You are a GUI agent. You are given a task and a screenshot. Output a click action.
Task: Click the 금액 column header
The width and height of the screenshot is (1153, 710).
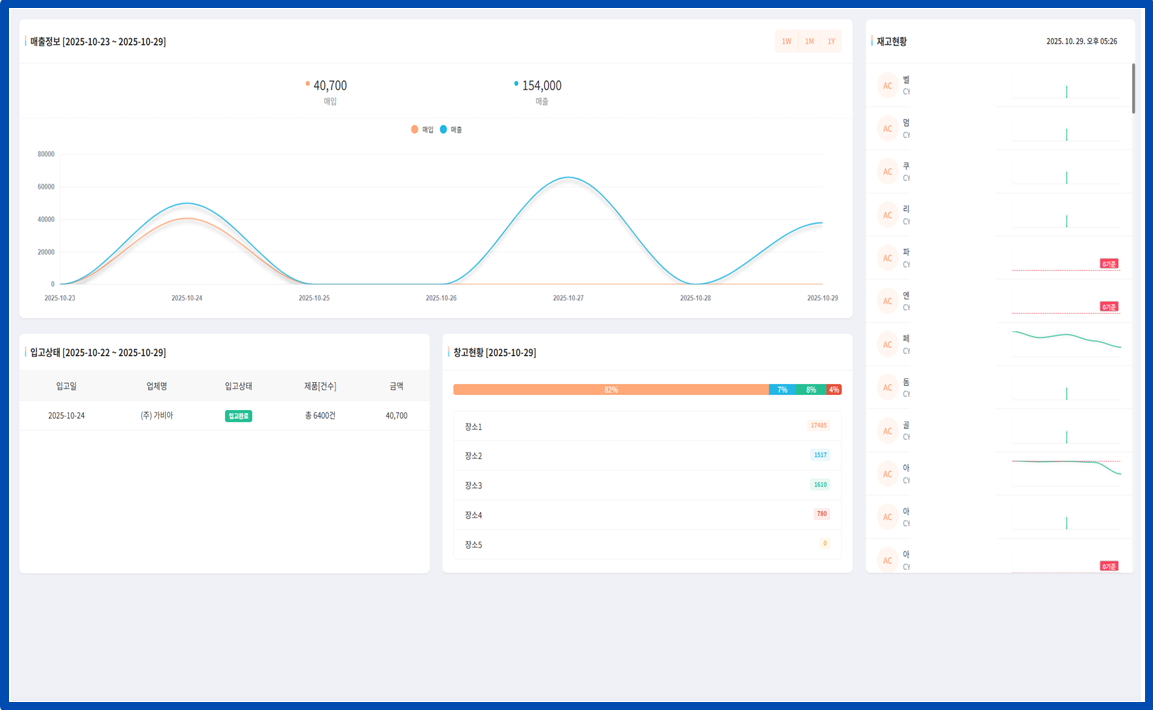(396, 385)
